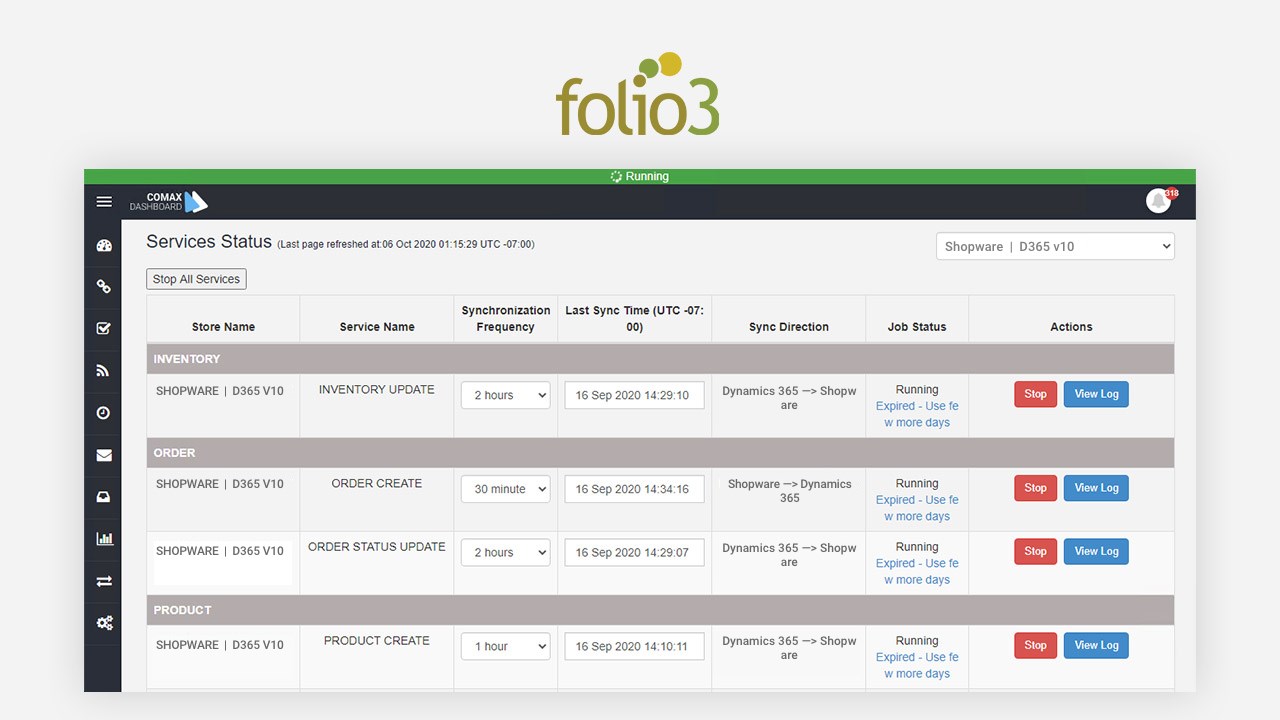Change Order Status Update frequency dropdown
Viewport: 1280px width, 720px height.
(505, 552)
